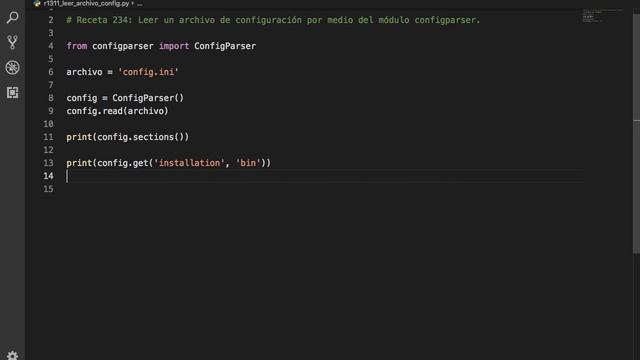Viewport: 640px width, 360px height.
Task: Click the 'config.ini' string literal
Action: (x=148, y=72)
